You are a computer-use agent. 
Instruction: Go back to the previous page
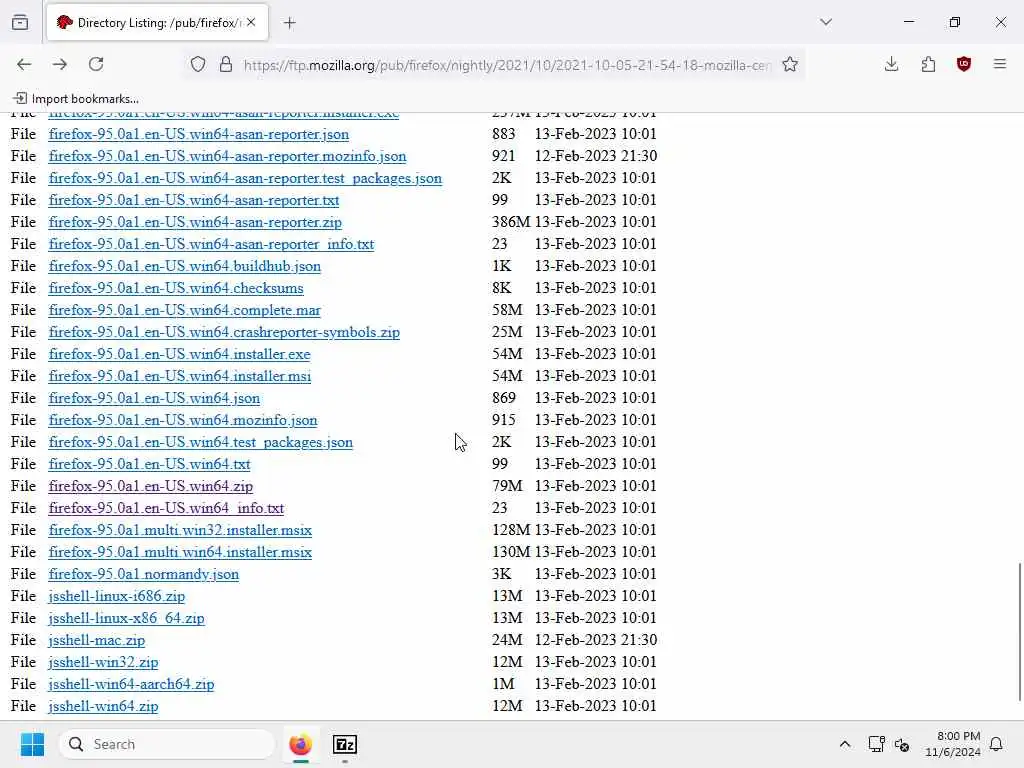[x=24, y=64]
